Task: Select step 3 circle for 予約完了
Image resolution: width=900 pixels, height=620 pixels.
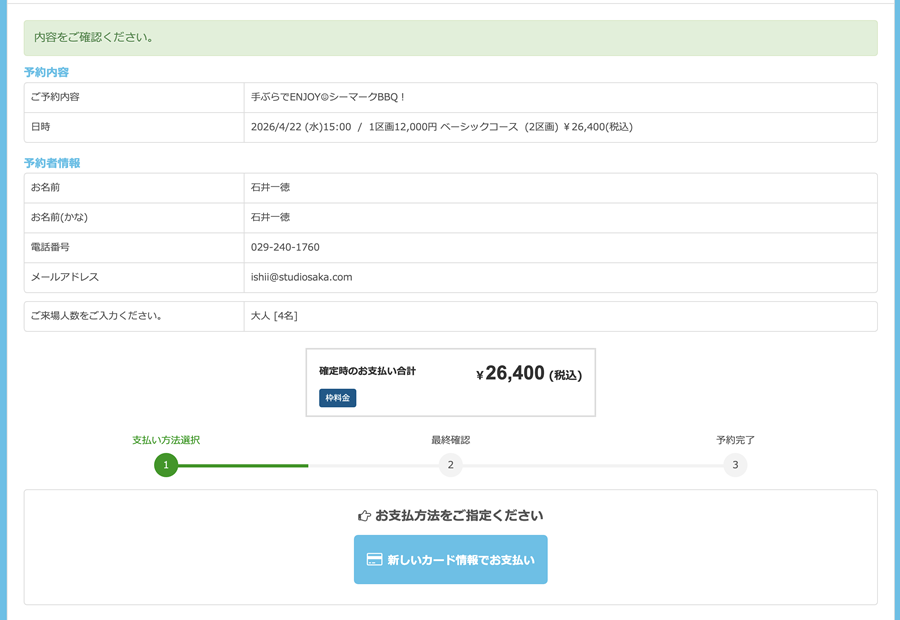Action: pos(735,465)
